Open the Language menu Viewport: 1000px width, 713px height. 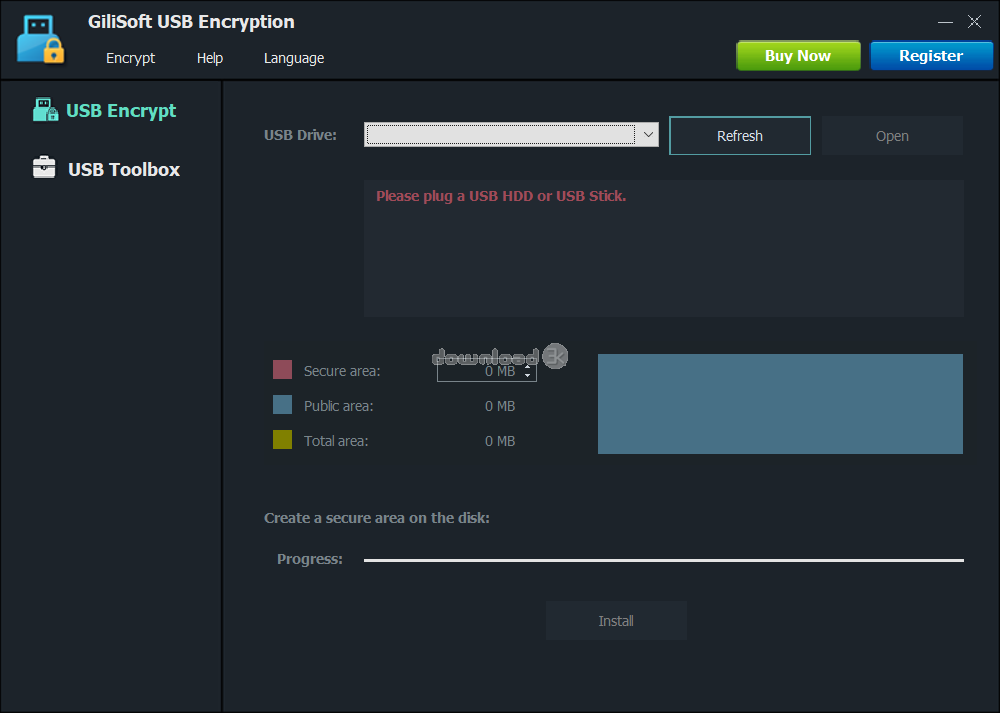pos(294,58)
